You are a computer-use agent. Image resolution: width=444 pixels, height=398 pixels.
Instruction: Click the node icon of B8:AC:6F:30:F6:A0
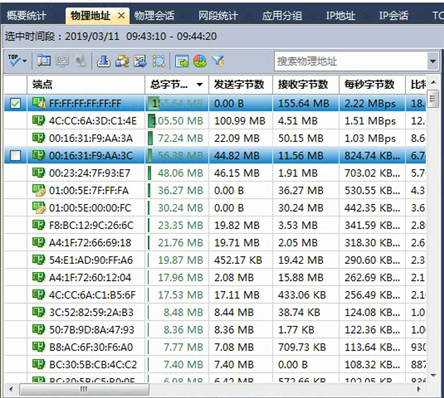point(38,347)
